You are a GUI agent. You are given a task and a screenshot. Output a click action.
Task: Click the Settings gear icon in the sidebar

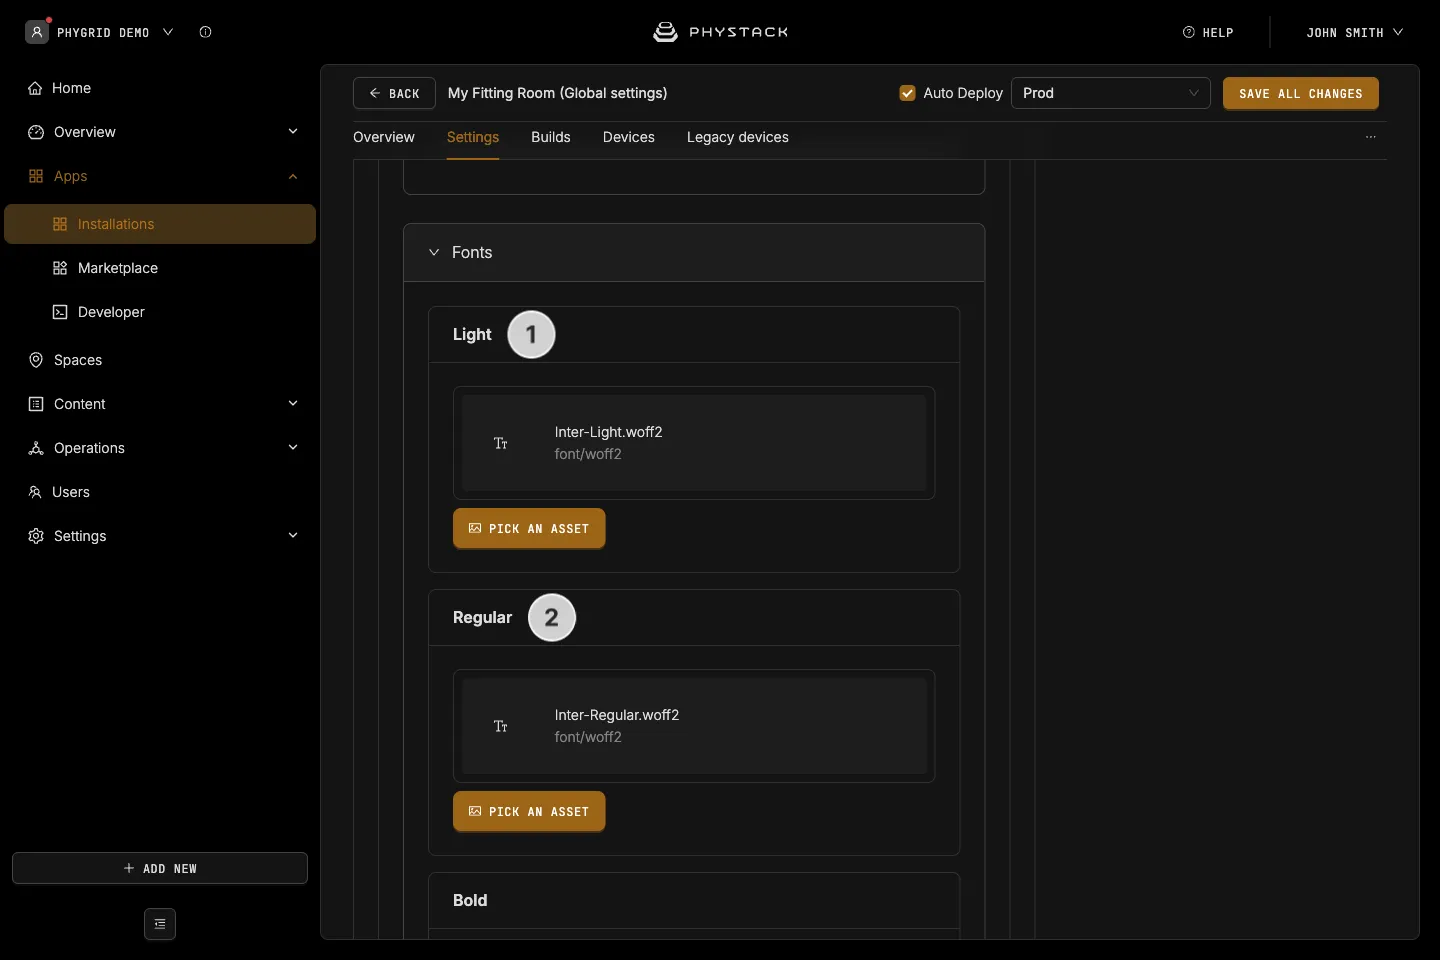36,536
